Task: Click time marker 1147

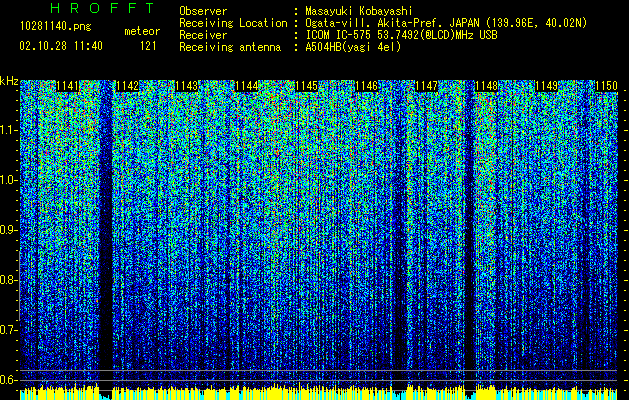Action: coord(426,86)
